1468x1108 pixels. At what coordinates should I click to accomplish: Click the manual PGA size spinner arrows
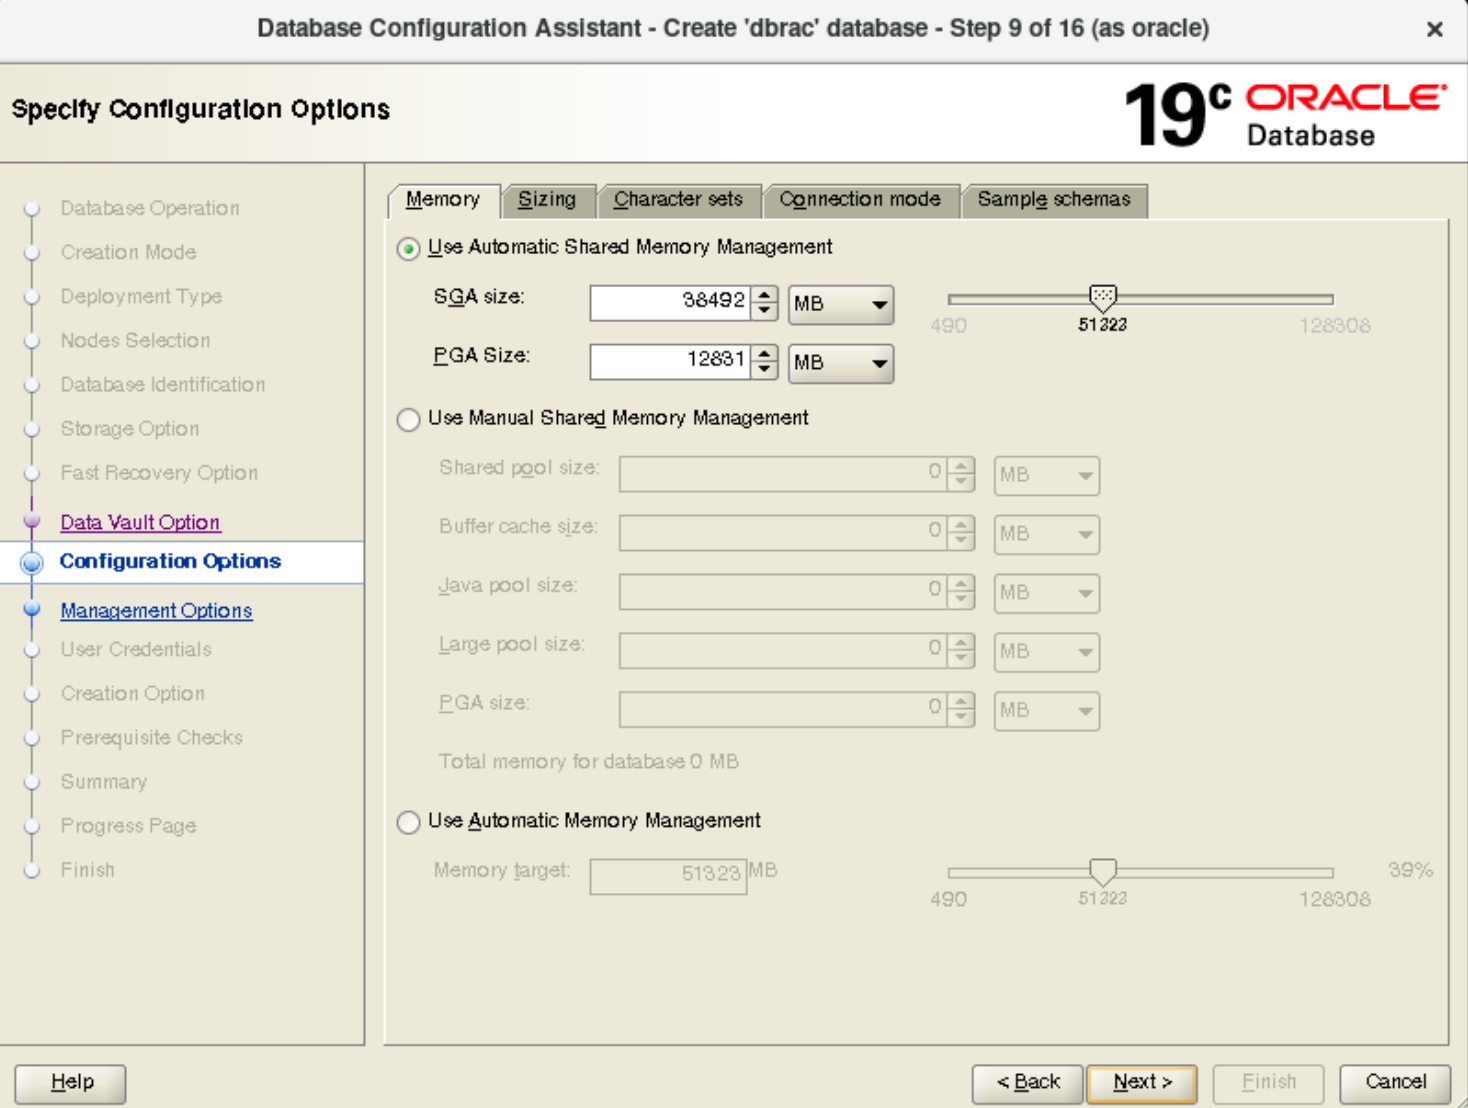coord(961,710)
